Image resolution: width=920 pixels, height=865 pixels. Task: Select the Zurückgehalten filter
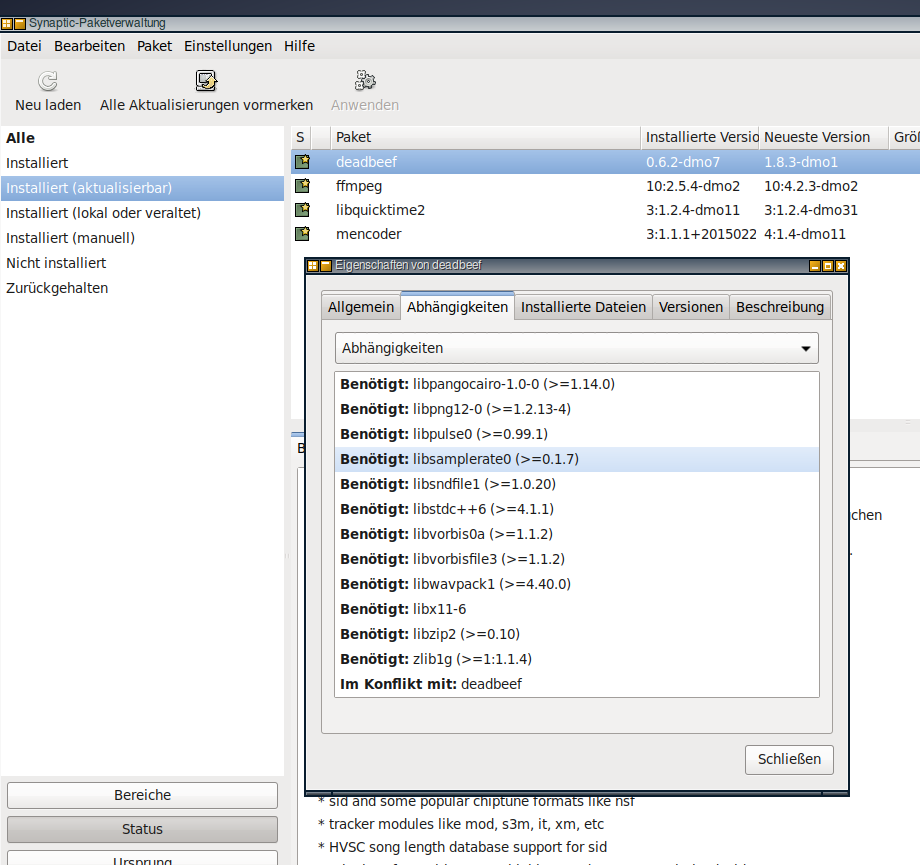pyautogui.click(x=57, y=288)
